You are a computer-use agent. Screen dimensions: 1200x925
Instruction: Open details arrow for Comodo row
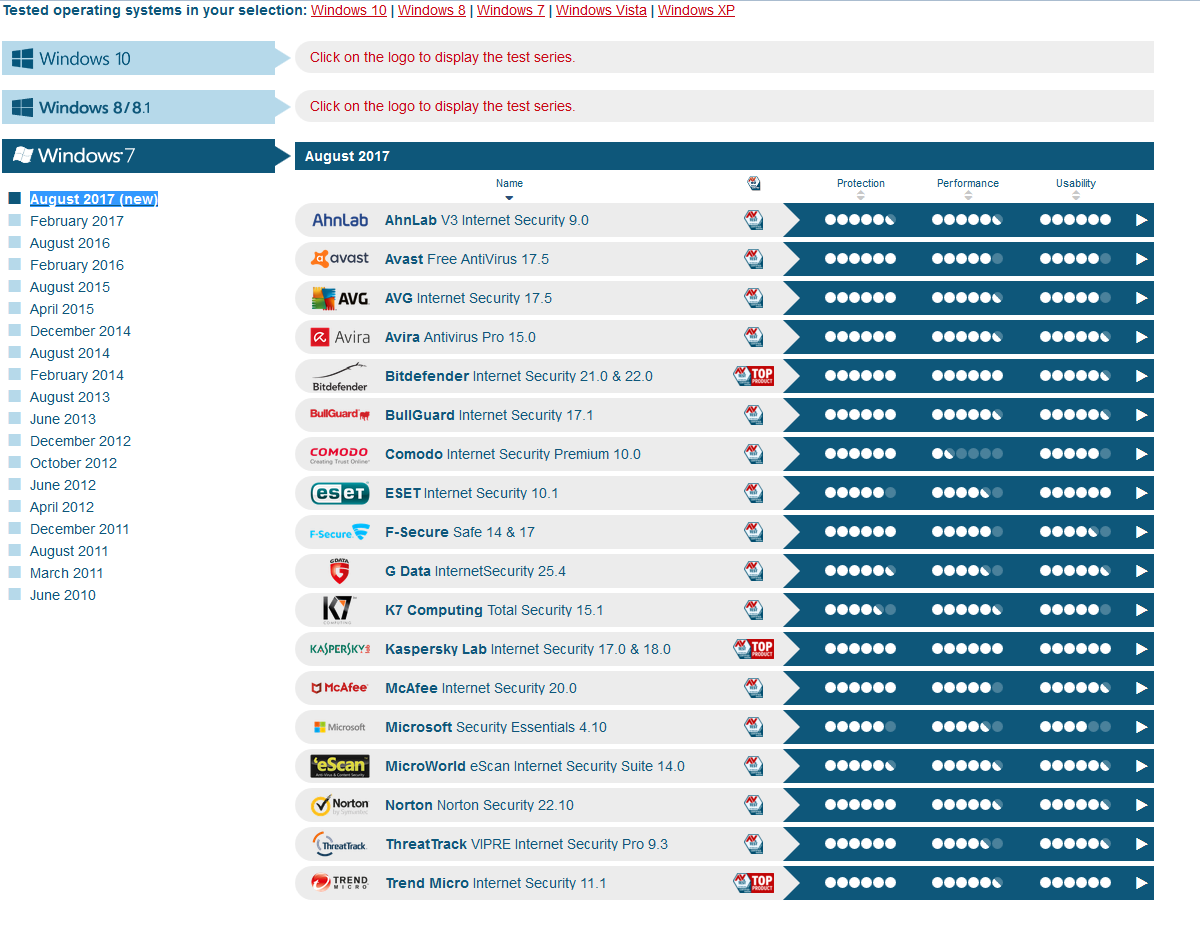point(1142,454)
